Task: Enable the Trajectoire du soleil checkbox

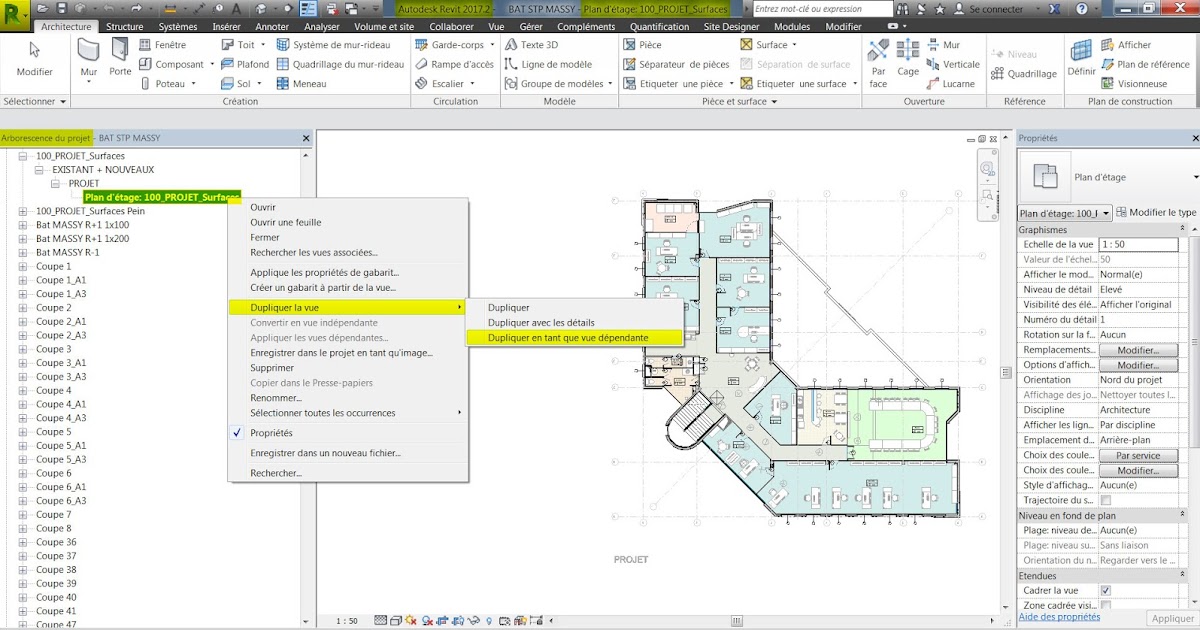Action: 1106,500
